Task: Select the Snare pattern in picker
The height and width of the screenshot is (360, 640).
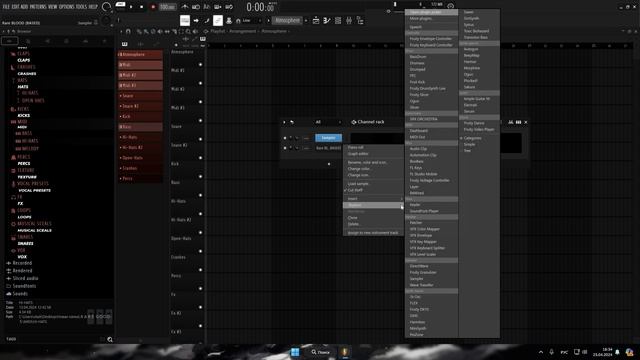Action: pos(140,96)
